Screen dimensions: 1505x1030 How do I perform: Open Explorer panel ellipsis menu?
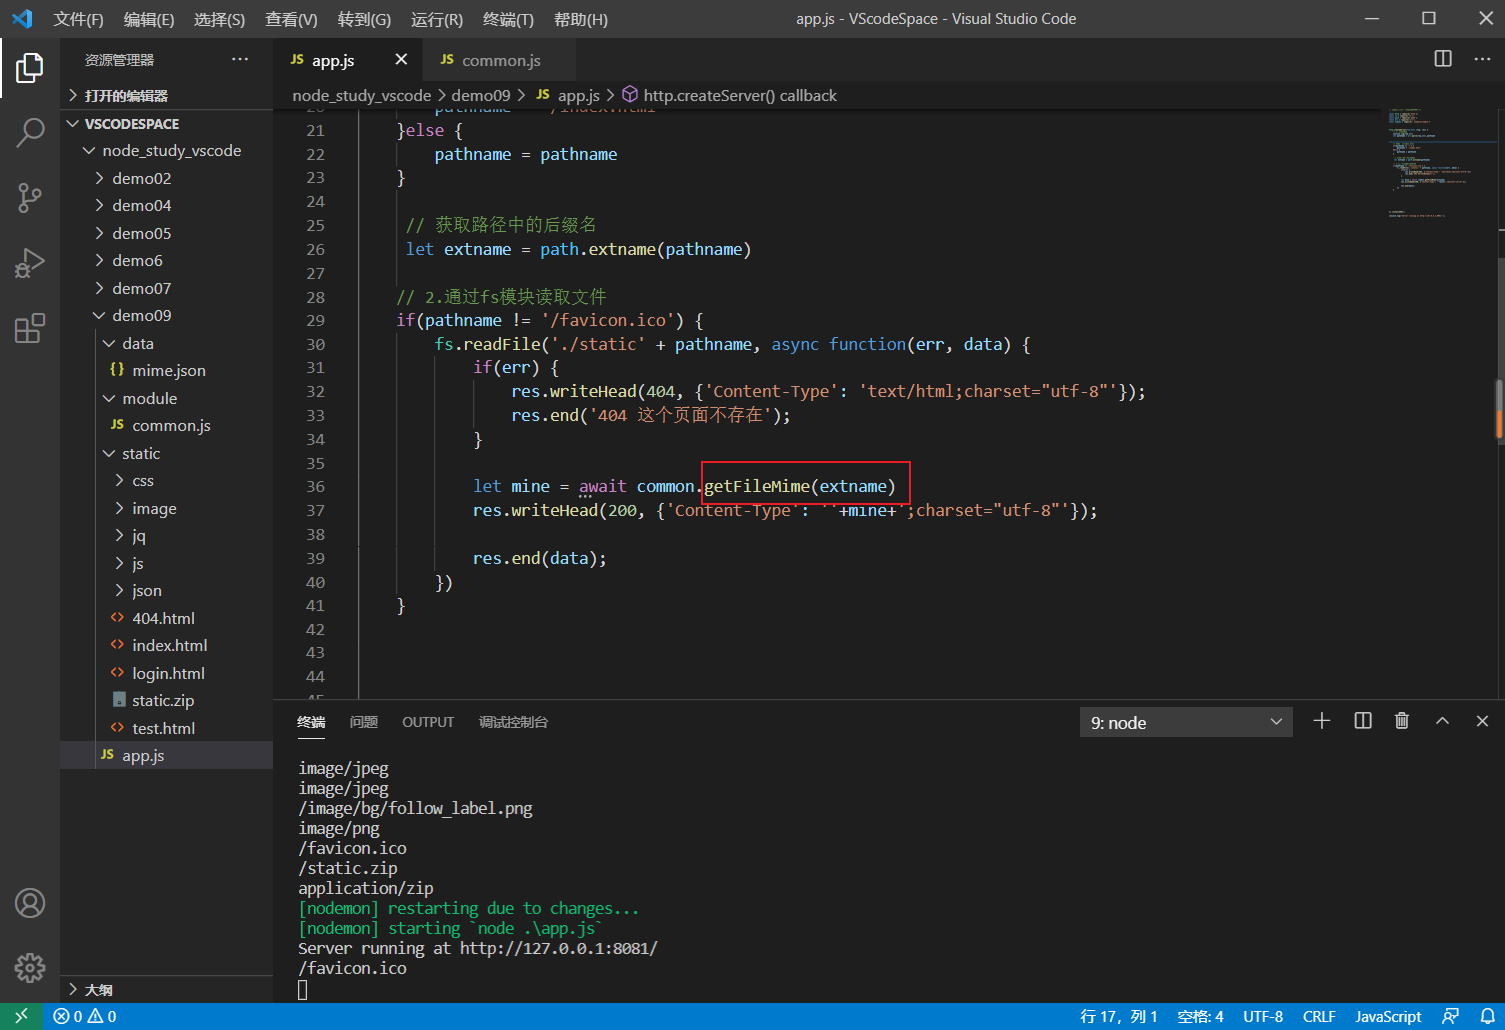click(x=240, y=60)
